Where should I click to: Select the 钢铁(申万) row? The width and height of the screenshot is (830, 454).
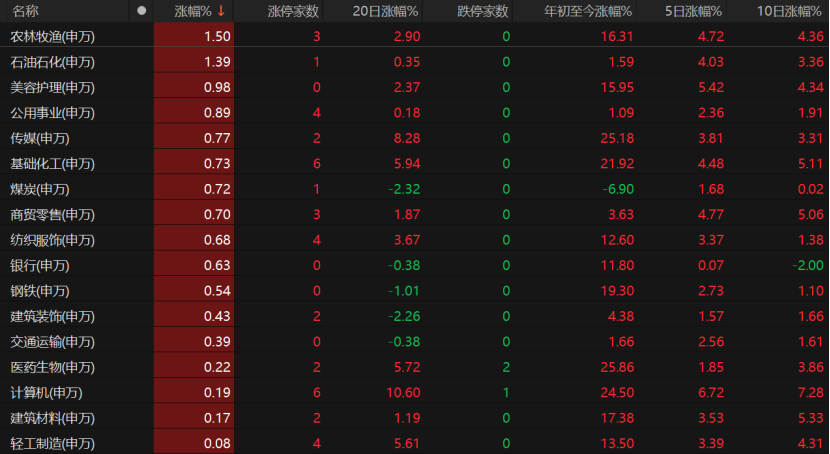pos(415,290)
